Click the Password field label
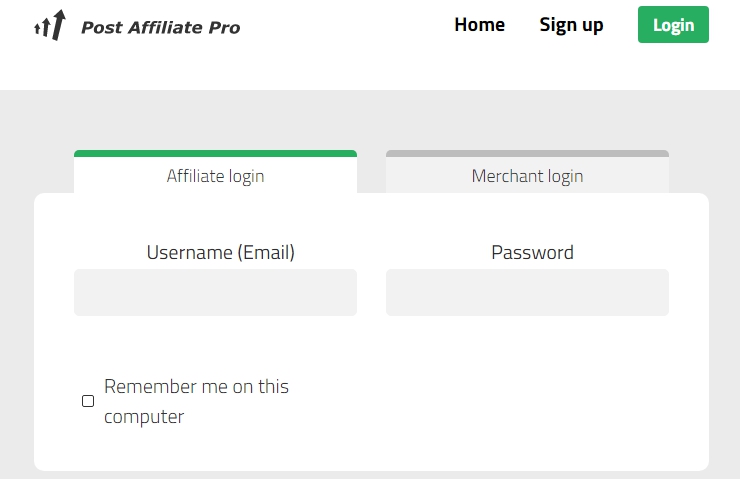 click(x=532, y=253)
